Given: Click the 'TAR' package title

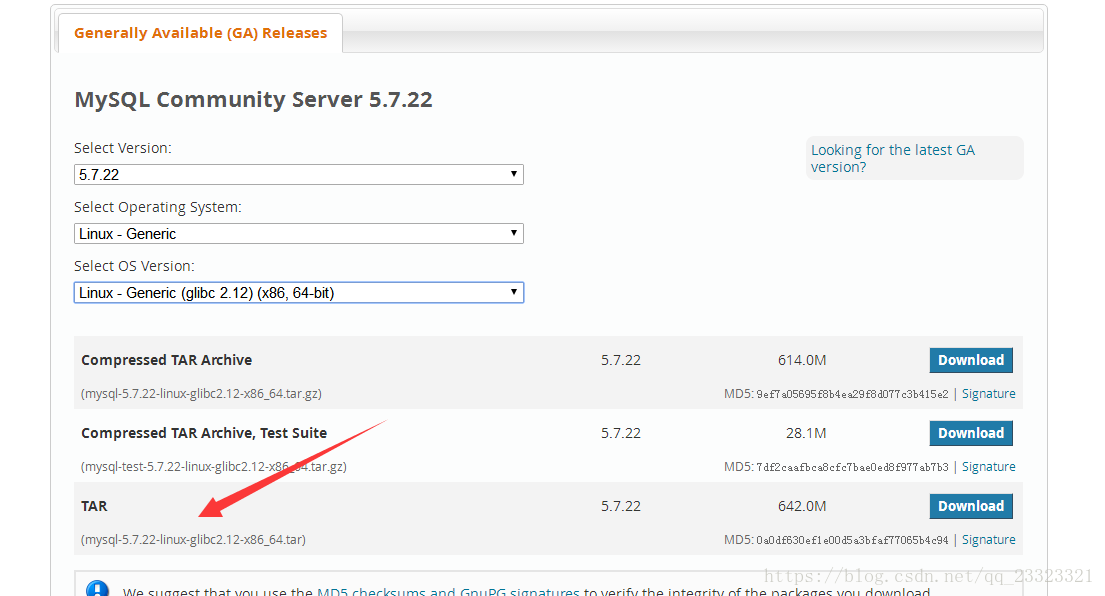Looking at the screenshot, I should [x=94, y=506].
